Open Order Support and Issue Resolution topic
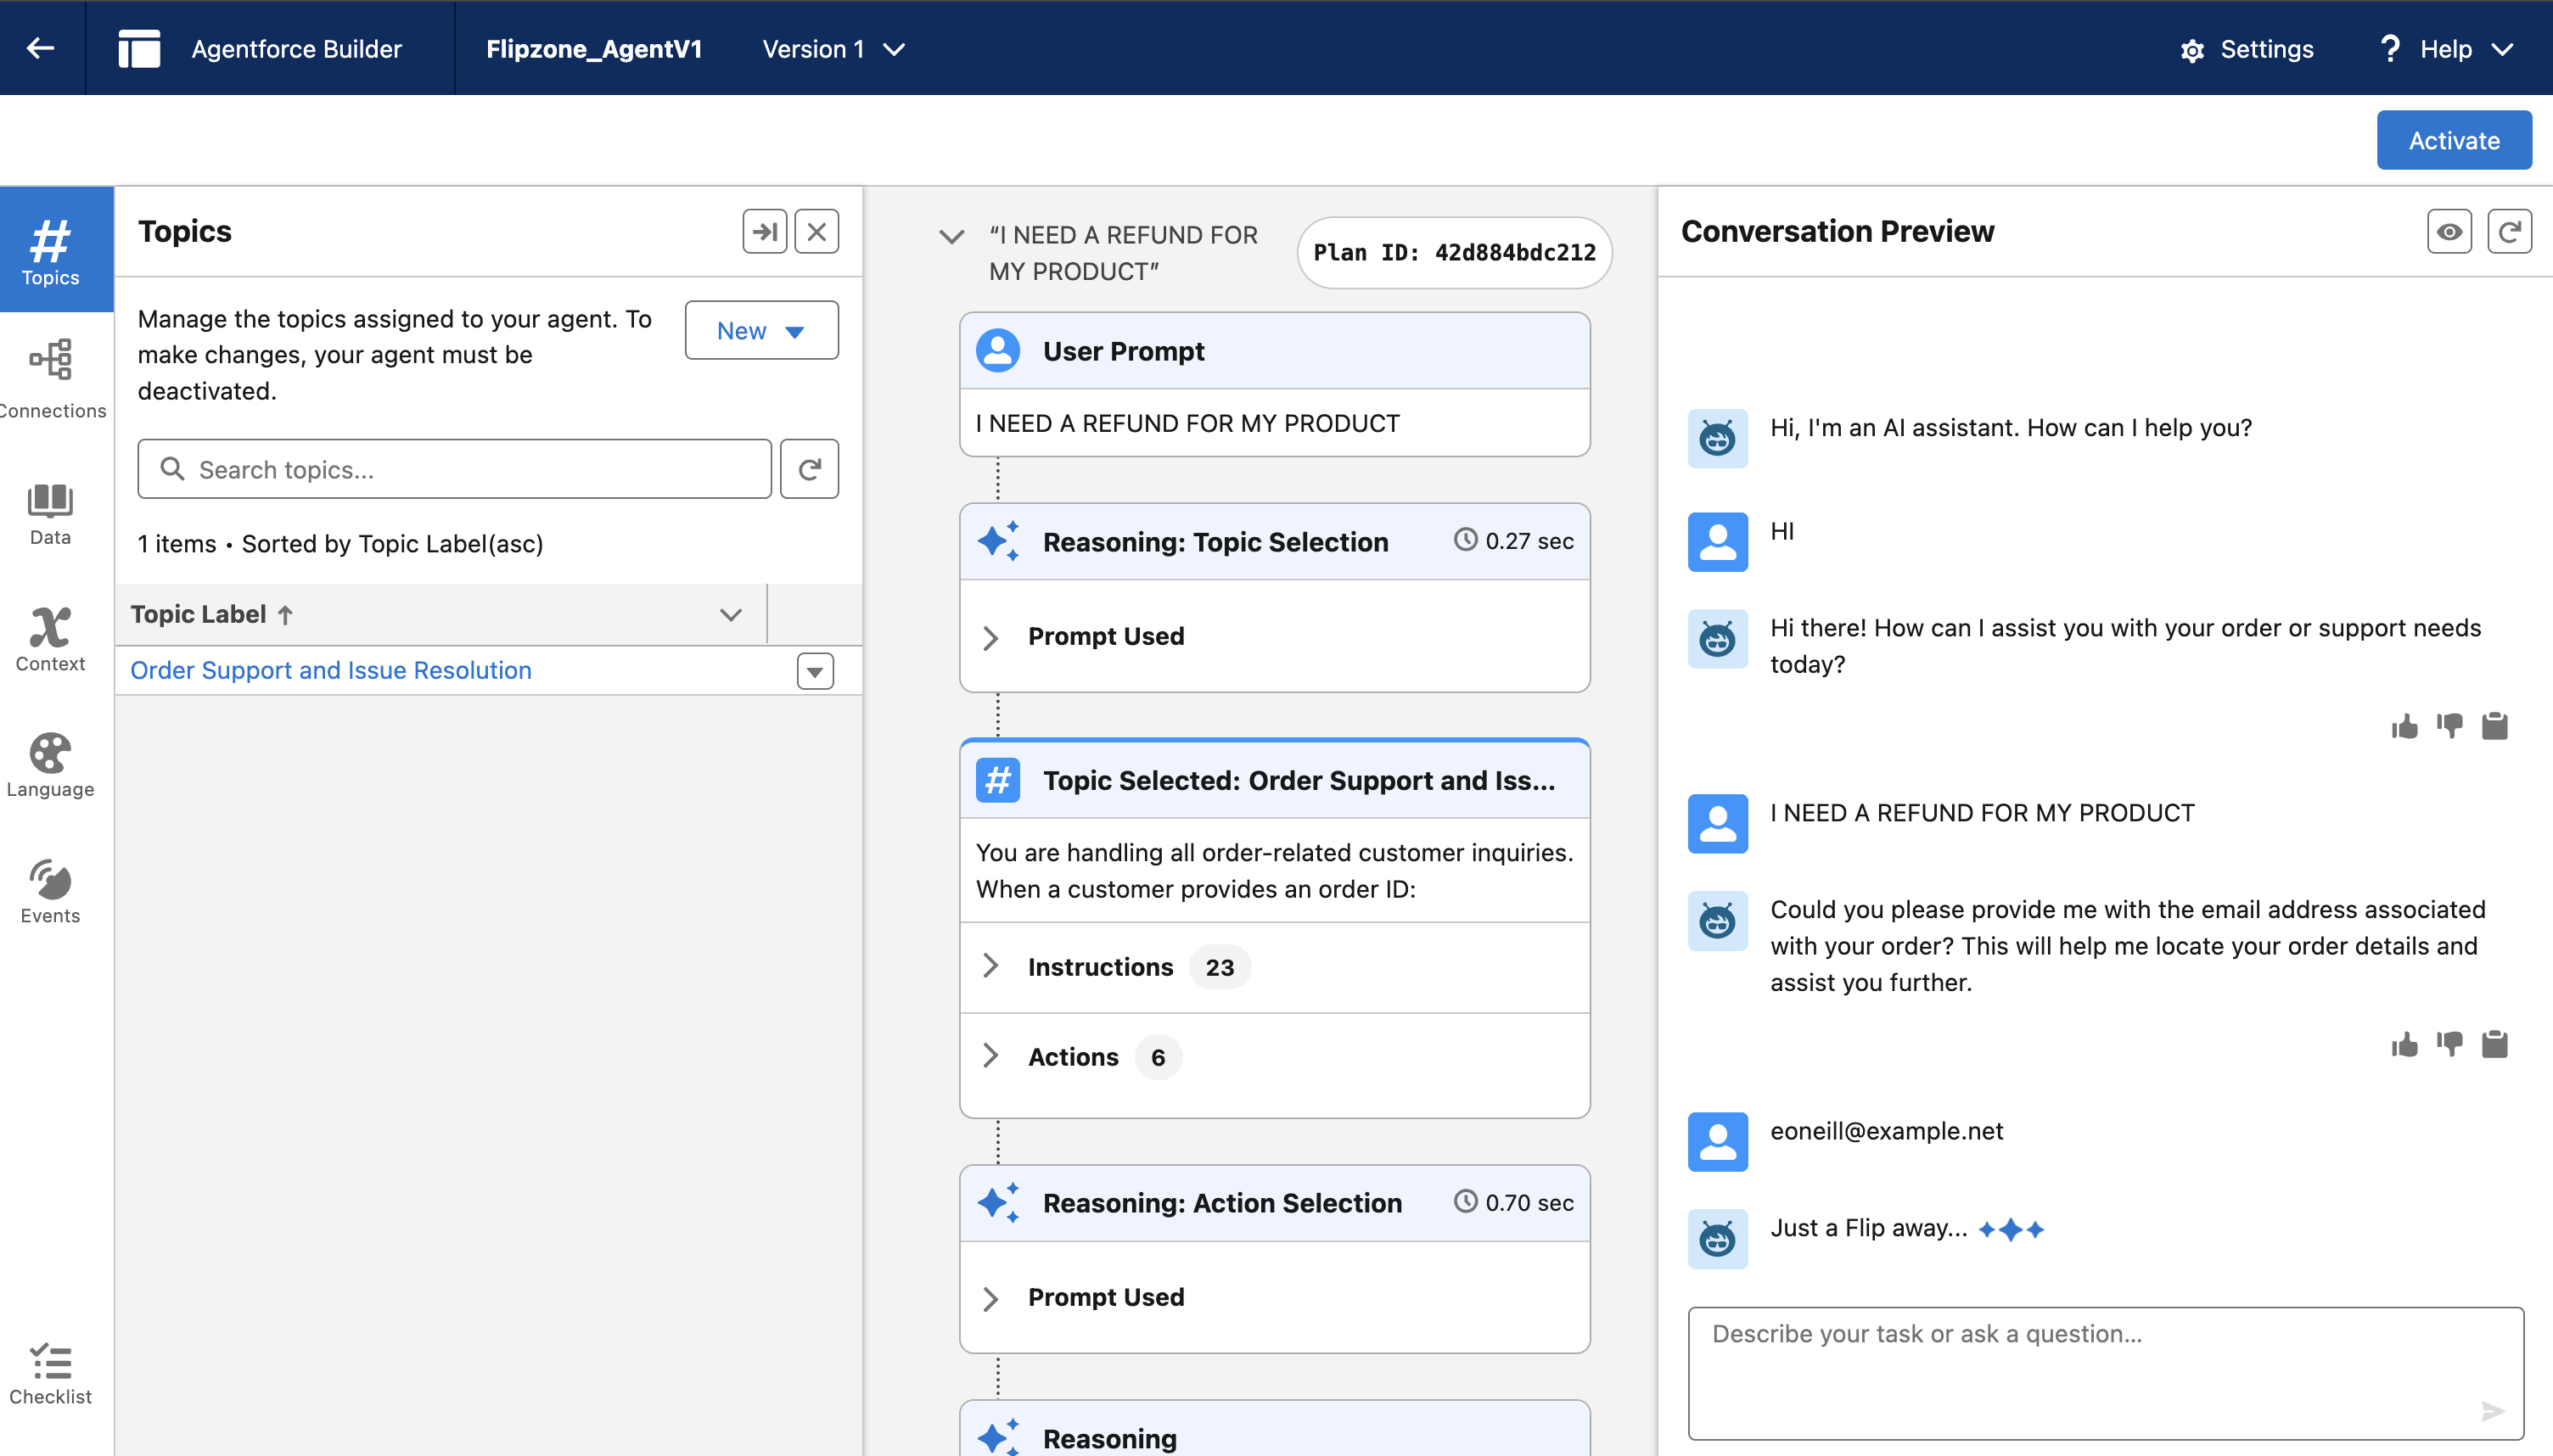The height and width of the screenshot is (1456, 2553). pos(331,670)
